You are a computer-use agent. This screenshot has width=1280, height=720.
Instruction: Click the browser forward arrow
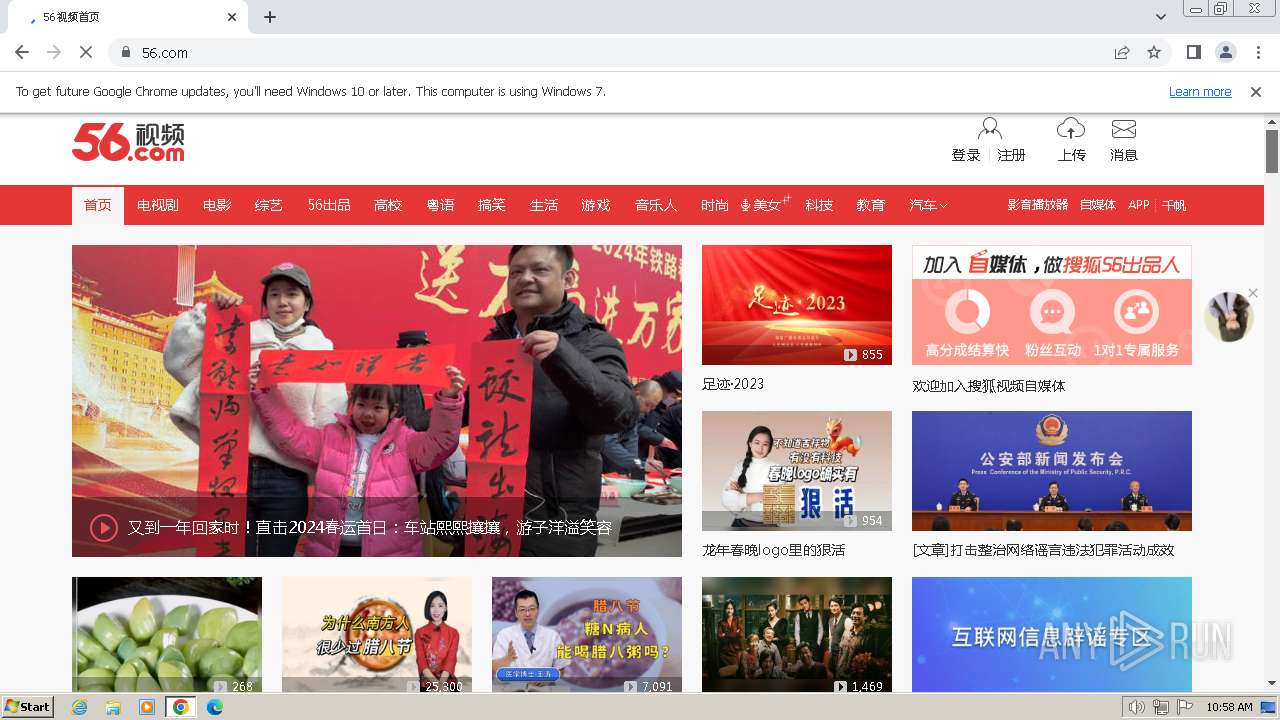click(54, 52)
